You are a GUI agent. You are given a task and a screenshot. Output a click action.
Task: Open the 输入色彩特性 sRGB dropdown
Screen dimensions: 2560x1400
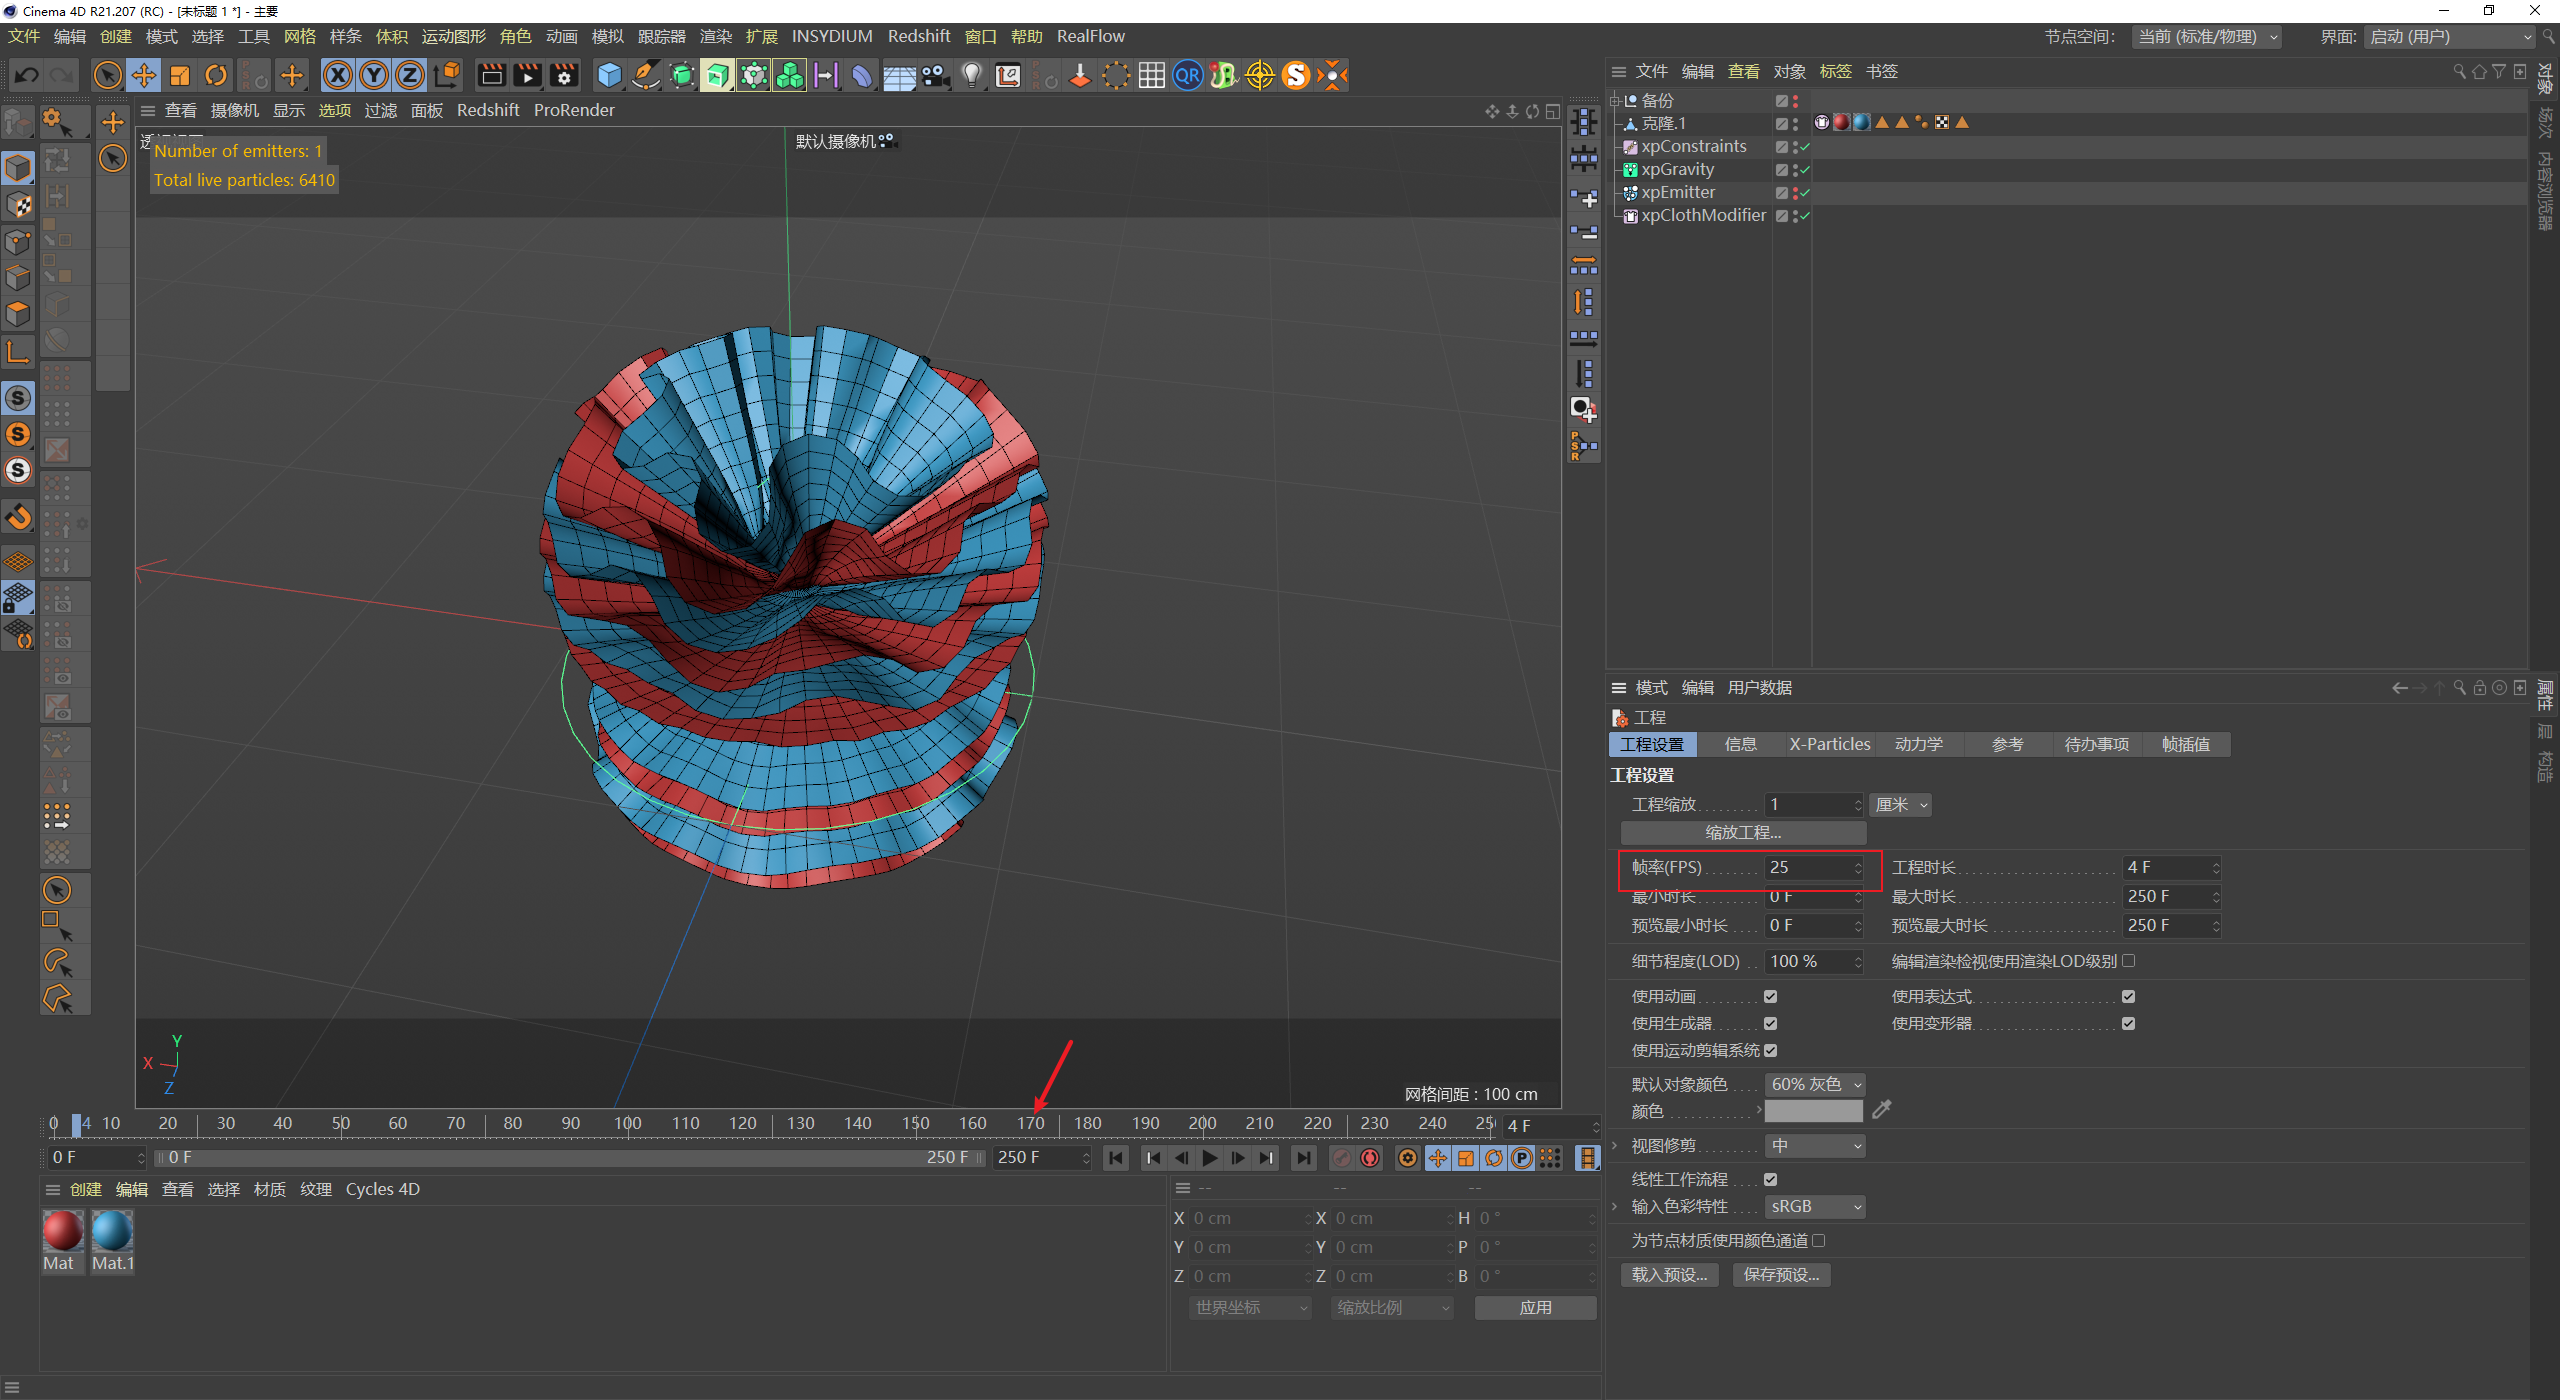tap(1814, 1207)
